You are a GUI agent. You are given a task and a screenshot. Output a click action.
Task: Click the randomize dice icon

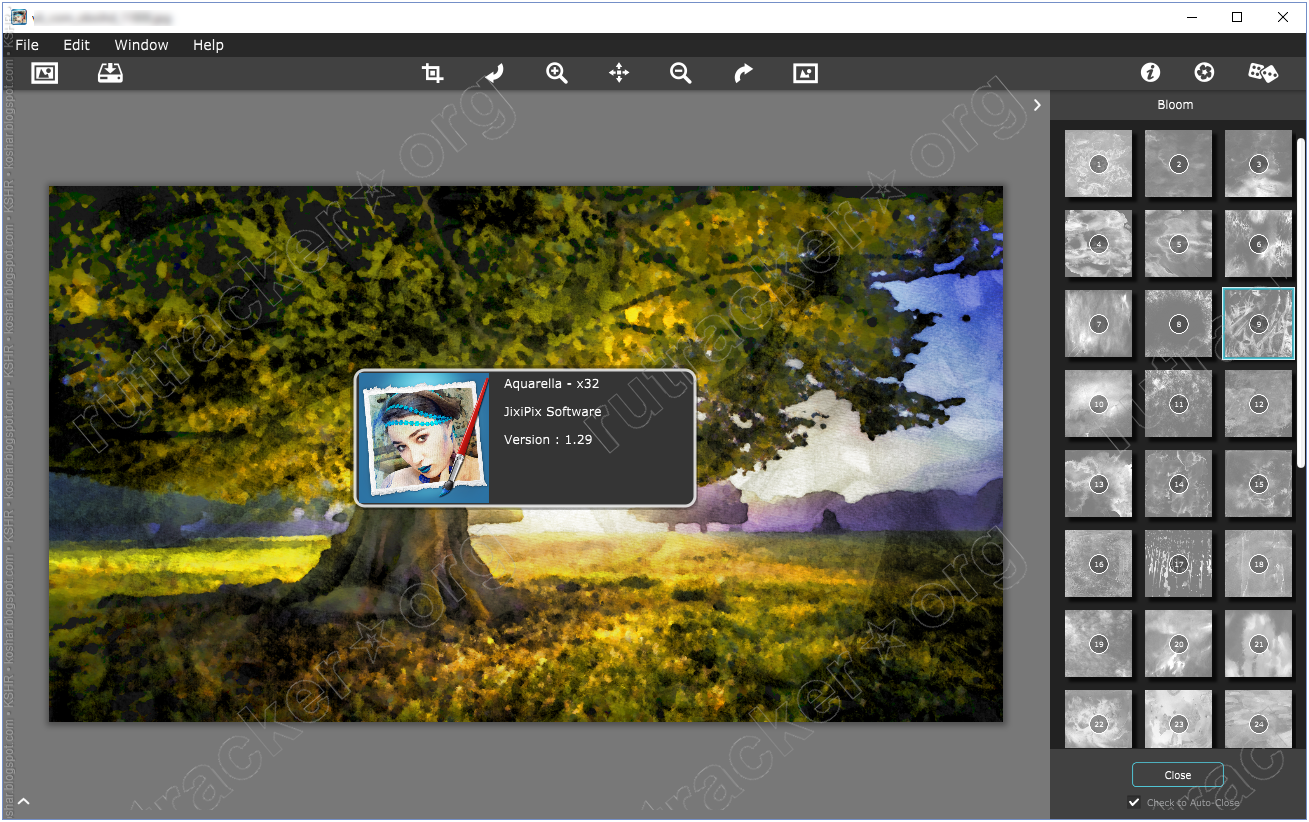point(1263,72)
